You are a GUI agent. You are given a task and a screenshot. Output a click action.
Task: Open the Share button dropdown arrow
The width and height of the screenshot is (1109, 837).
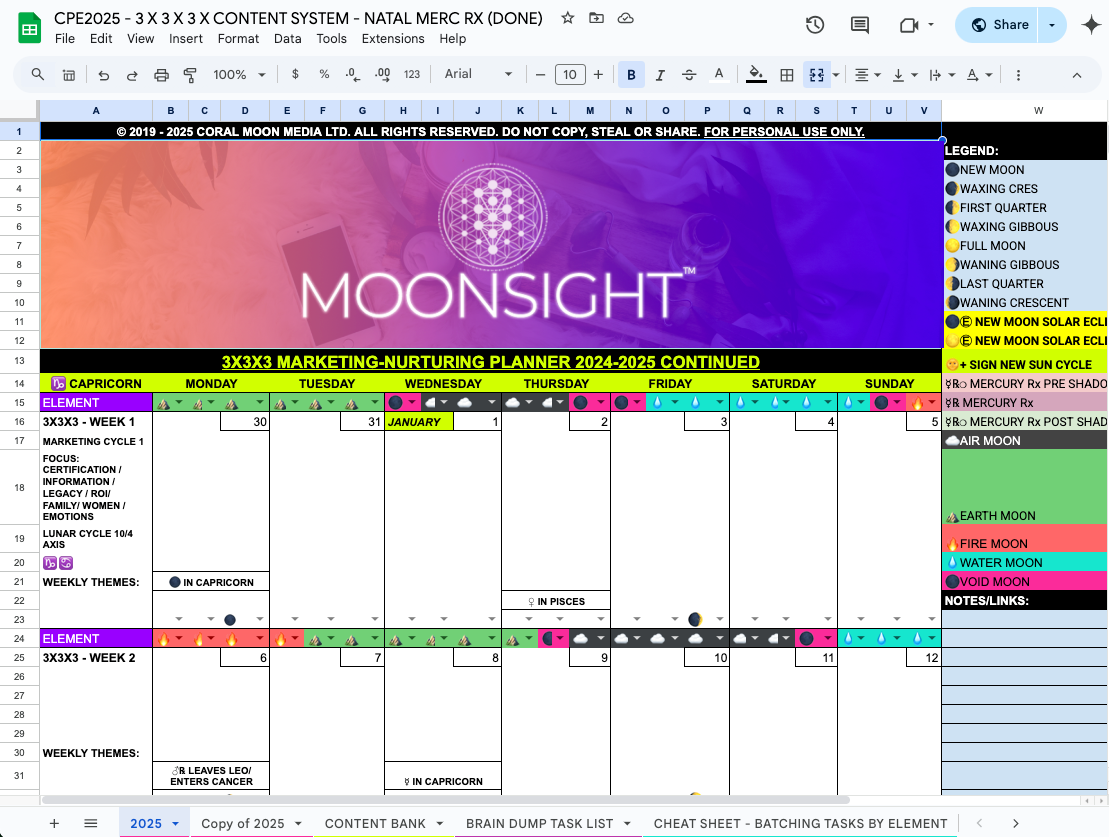point(1052,25)
